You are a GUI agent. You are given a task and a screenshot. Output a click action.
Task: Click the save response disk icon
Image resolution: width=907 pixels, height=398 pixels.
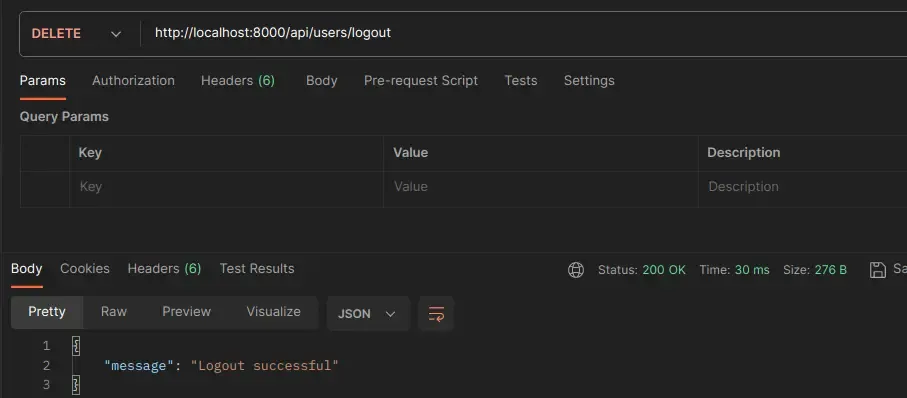tap(877, 270)
